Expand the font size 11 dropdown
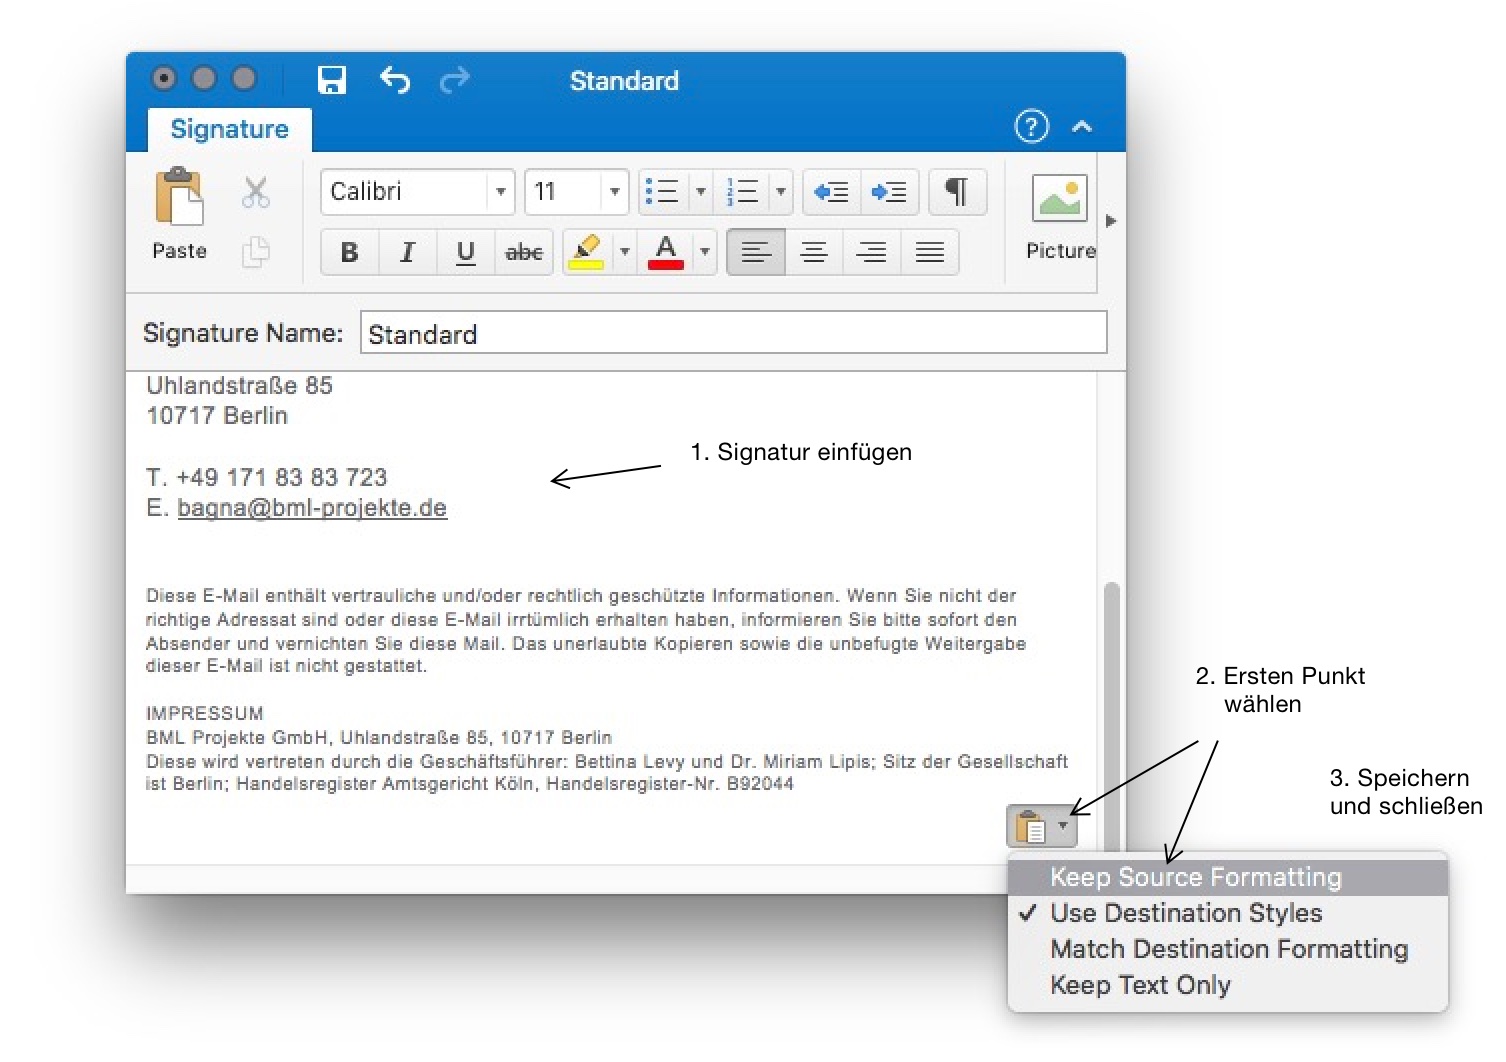This screenshot has height=1062, width=1506. coord(614,192)
